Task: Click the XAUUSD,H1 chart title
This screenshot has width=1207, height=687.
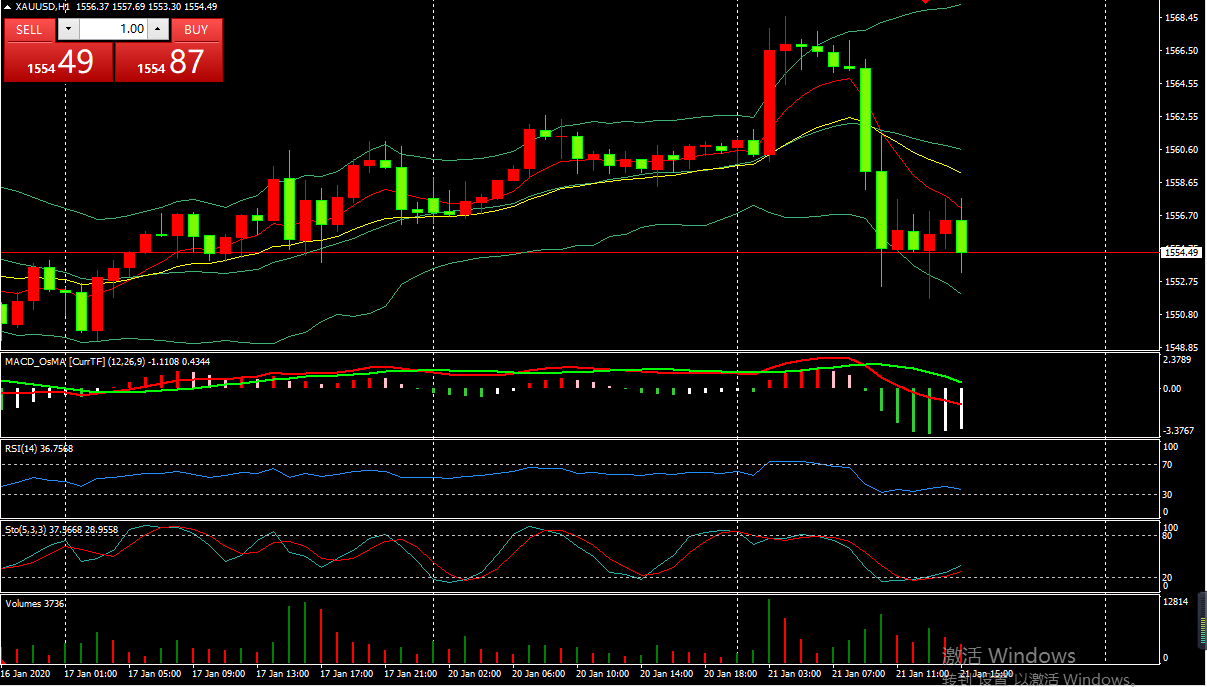Action: click(43, 6)
